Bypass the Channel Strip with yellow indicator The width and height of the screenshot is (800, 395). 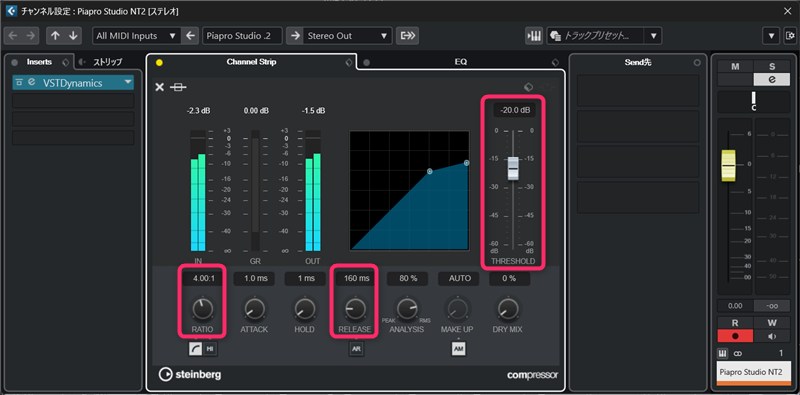[x=159, y=63]
